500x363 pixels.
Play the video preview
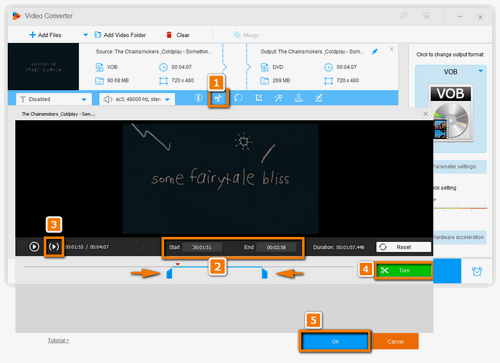click(34, 247)
